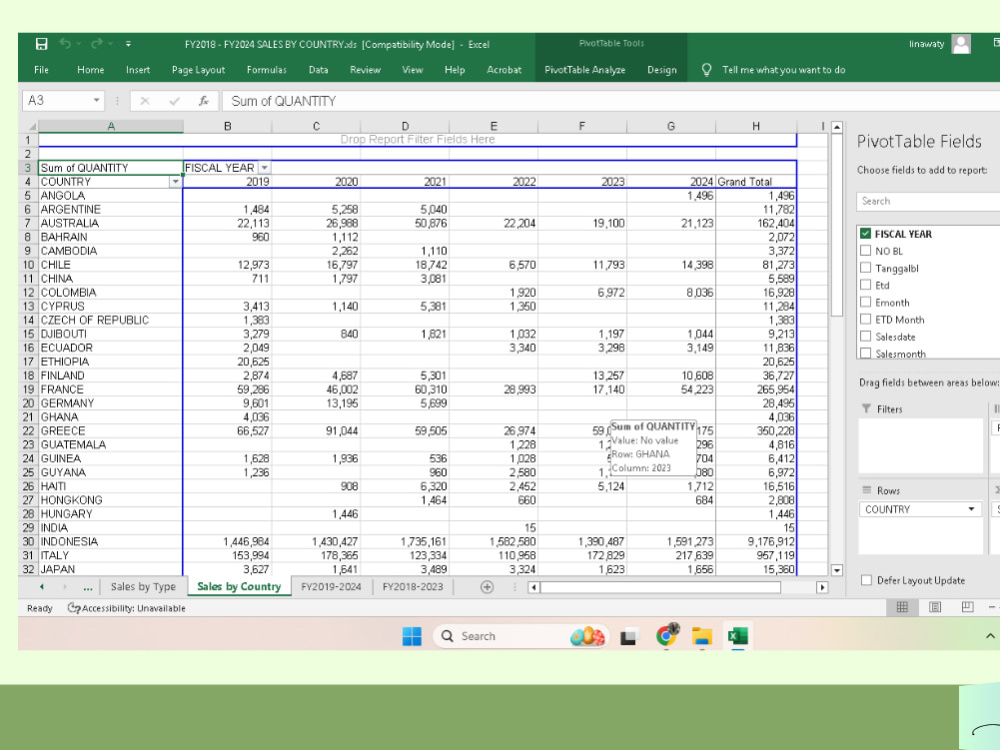Image resolution: width=1000 pixels, height=750 pixels.
Task: Show previous sheet tabs arrow
Action: point(42,587)
